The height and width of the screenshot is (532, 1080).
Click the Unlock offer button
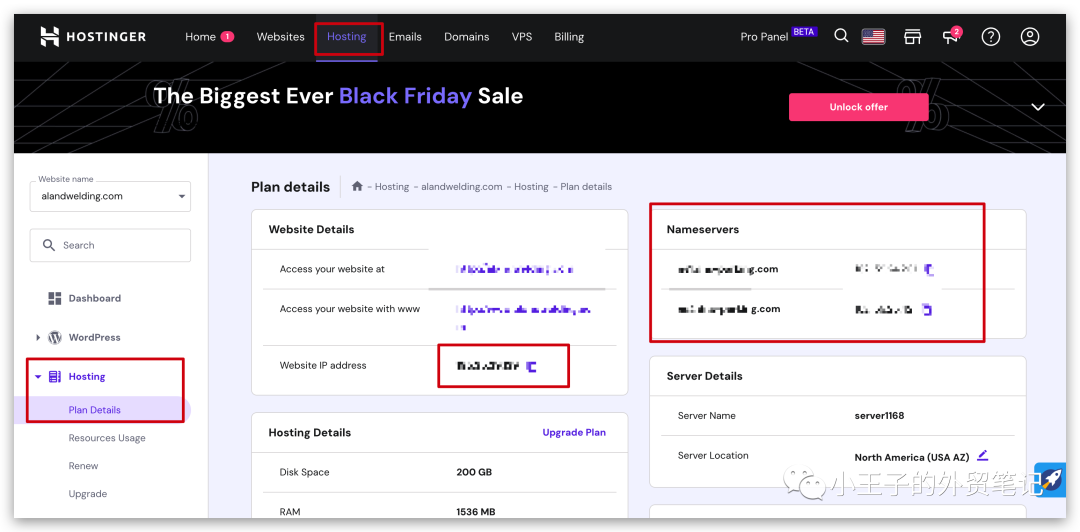[858, 107]
